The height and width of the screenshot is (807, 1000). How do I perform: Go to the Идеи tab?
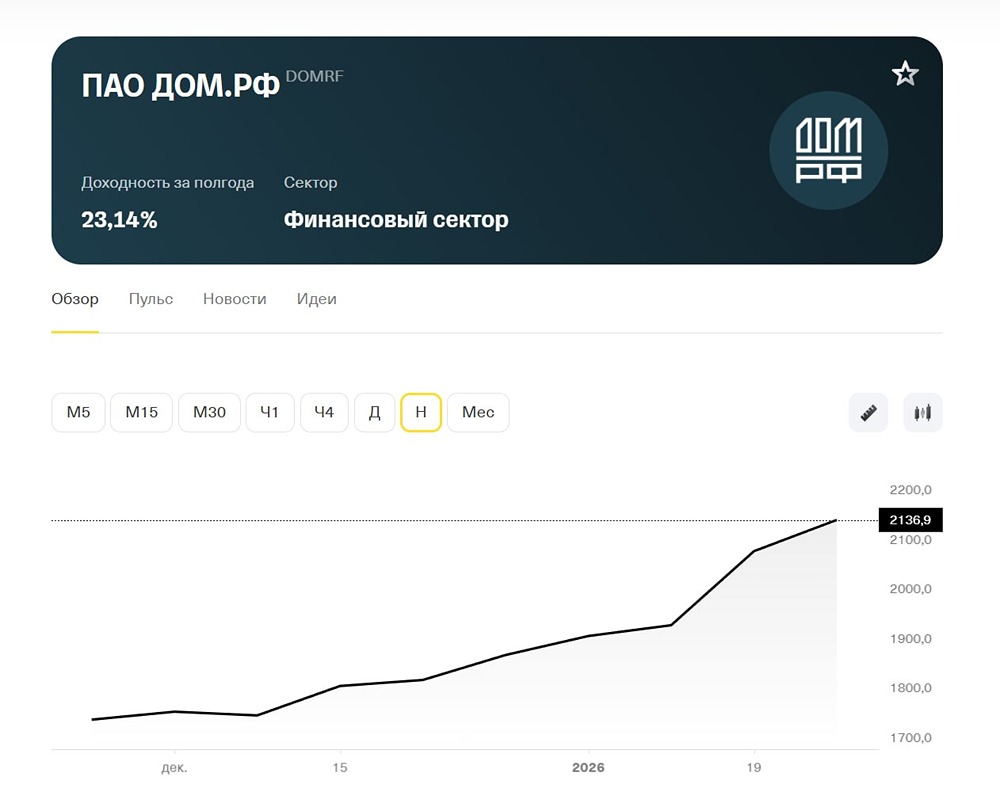click(x=316, y=298)
